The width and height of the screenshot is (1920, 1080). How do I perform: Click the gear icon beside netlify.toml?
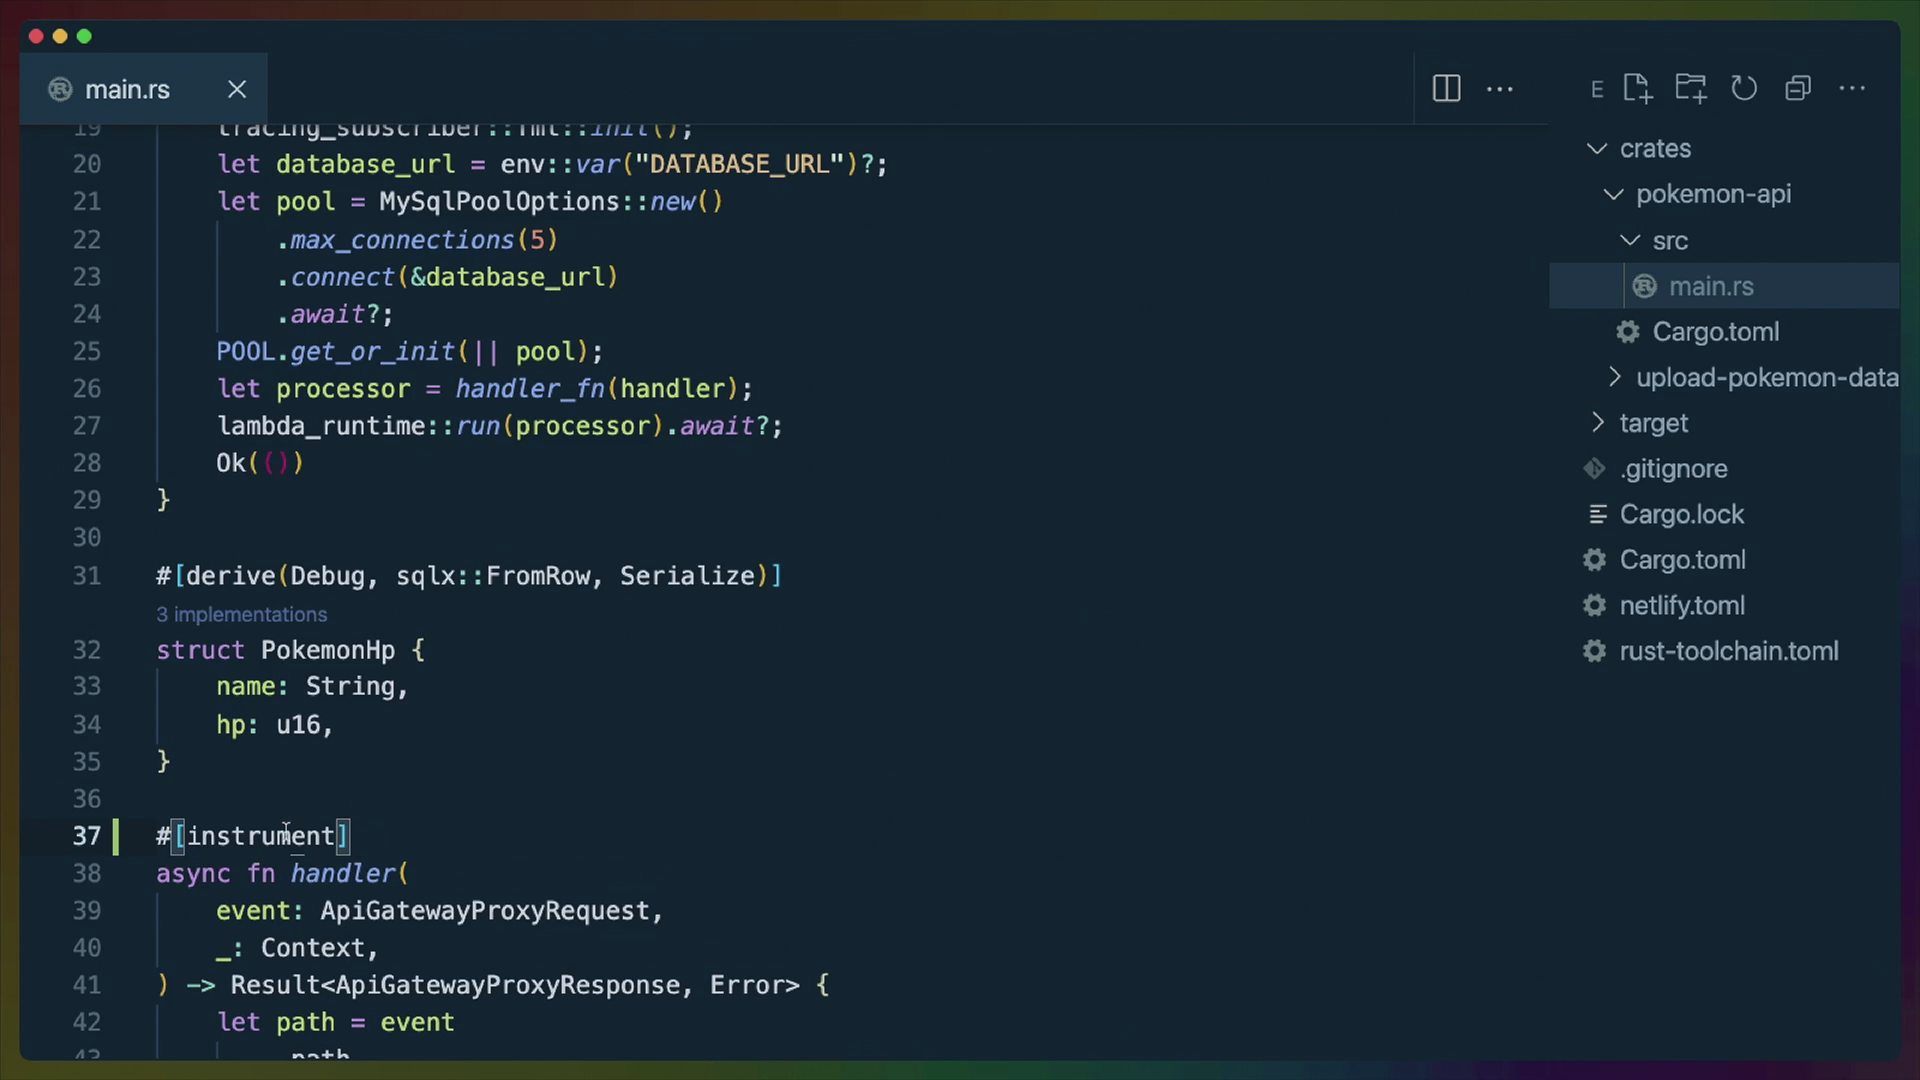[x=1592, y=605]
